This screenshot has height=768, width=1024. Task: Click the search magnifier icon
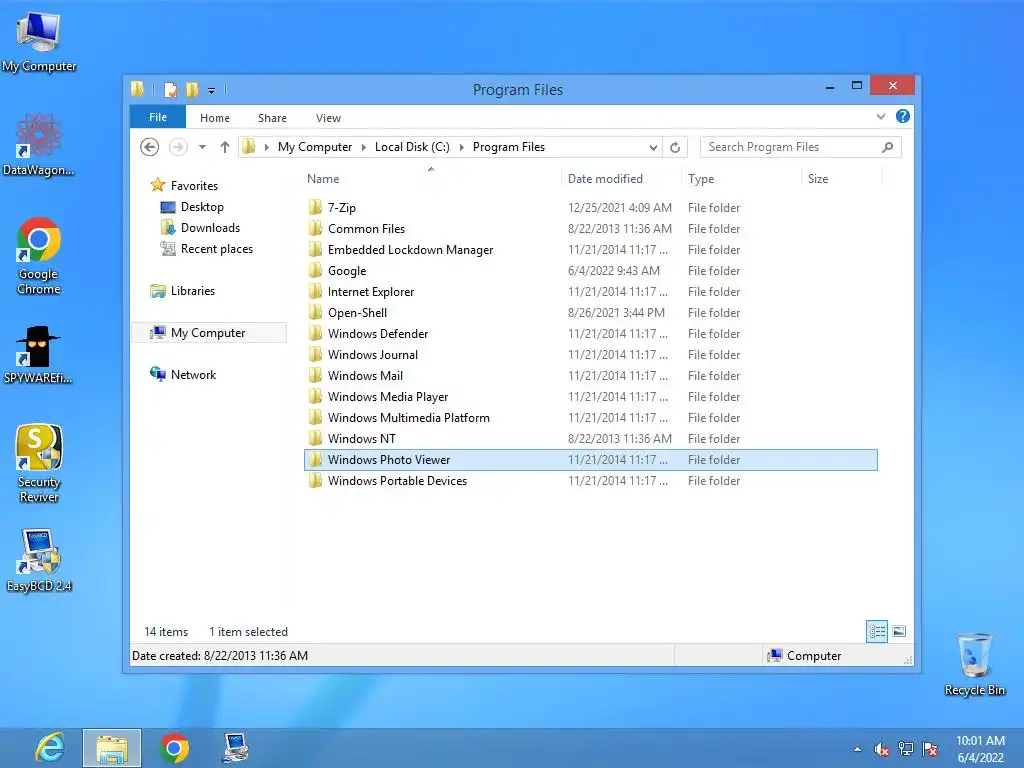coord(887,148)
